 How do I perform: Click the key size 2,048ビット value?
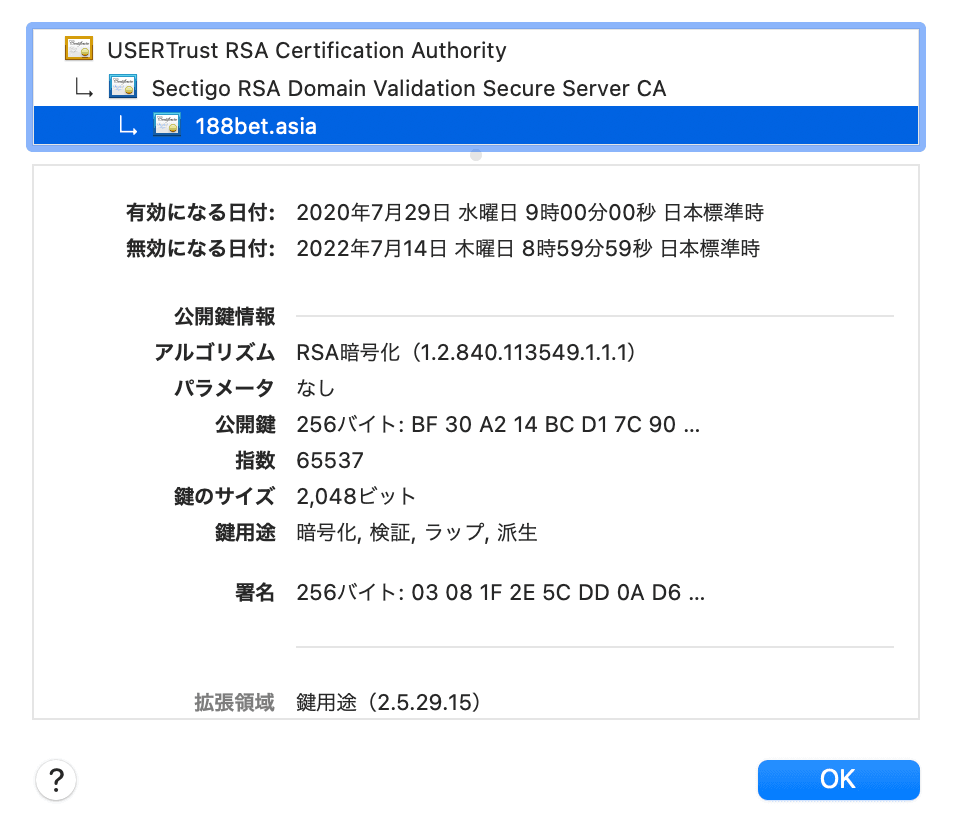point(356,496)
